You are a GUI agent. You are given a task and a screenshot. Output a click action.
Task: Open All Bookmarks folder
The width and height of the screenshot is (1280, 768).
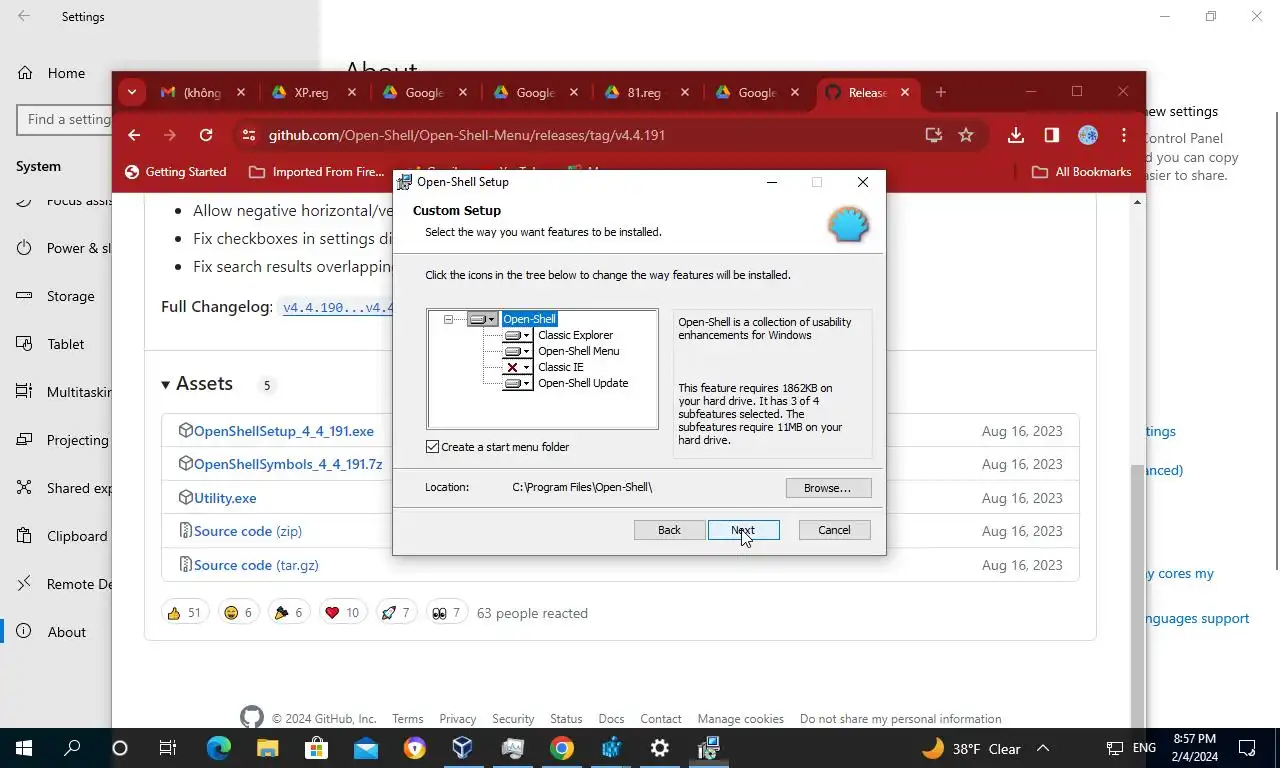[x=1082, y=172]
